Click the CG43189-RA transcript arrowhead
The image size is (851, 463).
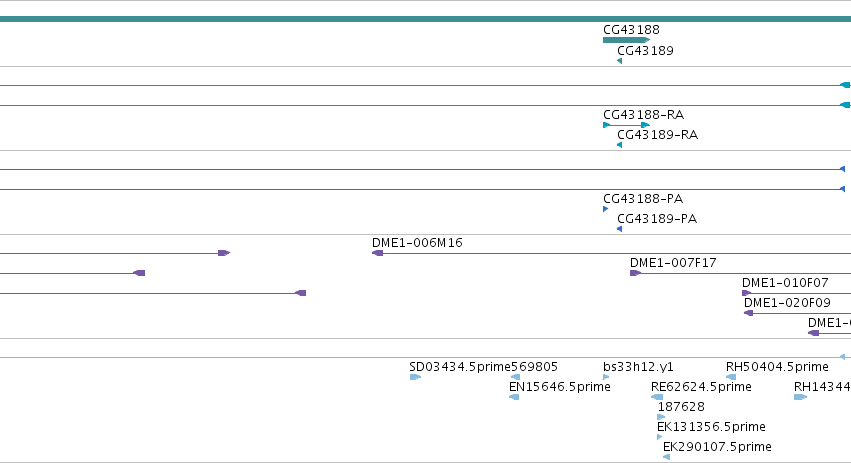(619, 145)
